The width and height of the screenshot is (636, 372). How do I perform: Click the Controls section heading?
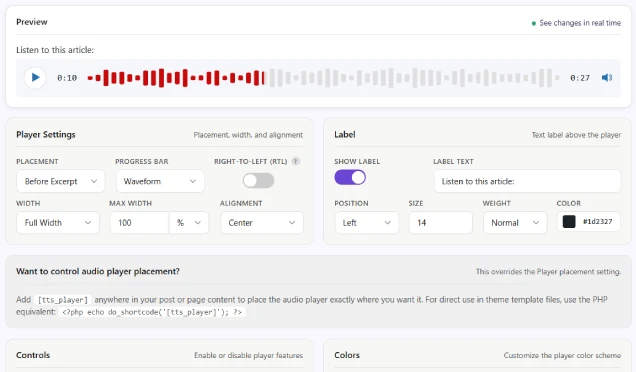(33, 355)
